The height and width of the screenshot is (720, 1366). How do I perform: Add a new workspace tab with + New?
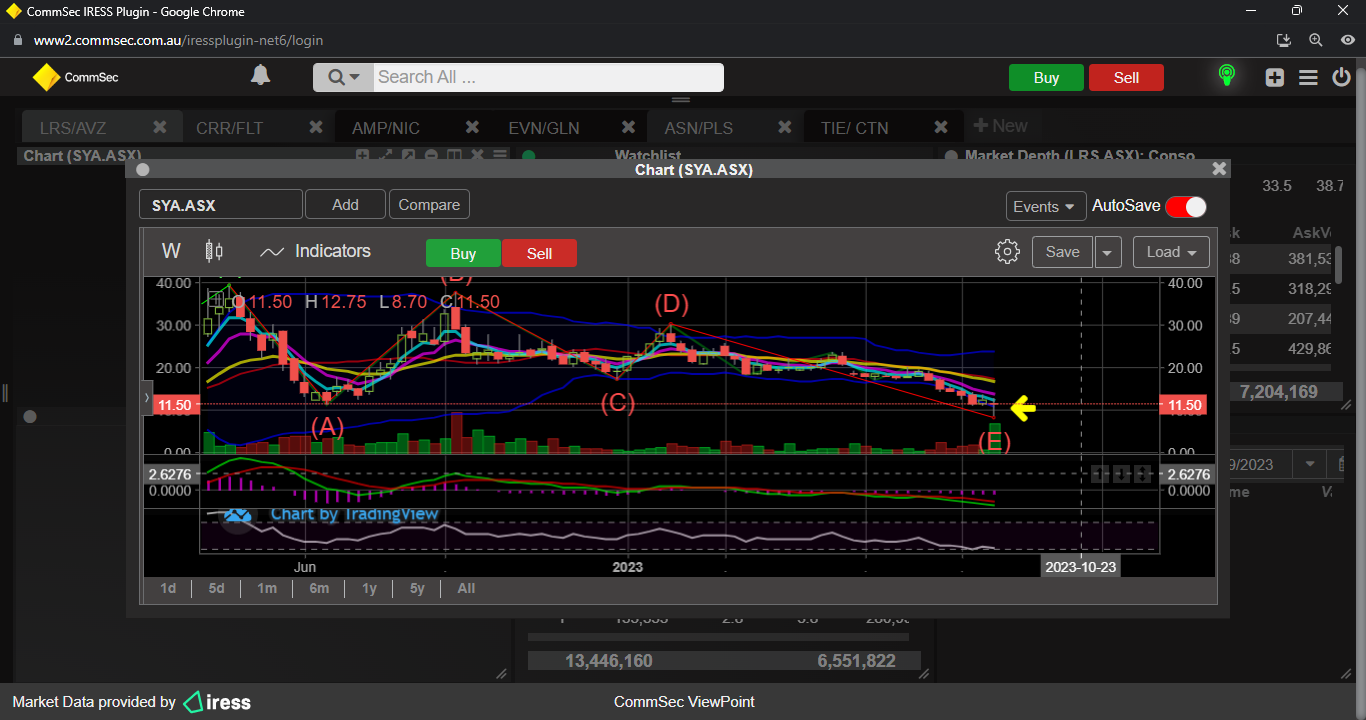pyautogui.click(x=1000, y=126)
